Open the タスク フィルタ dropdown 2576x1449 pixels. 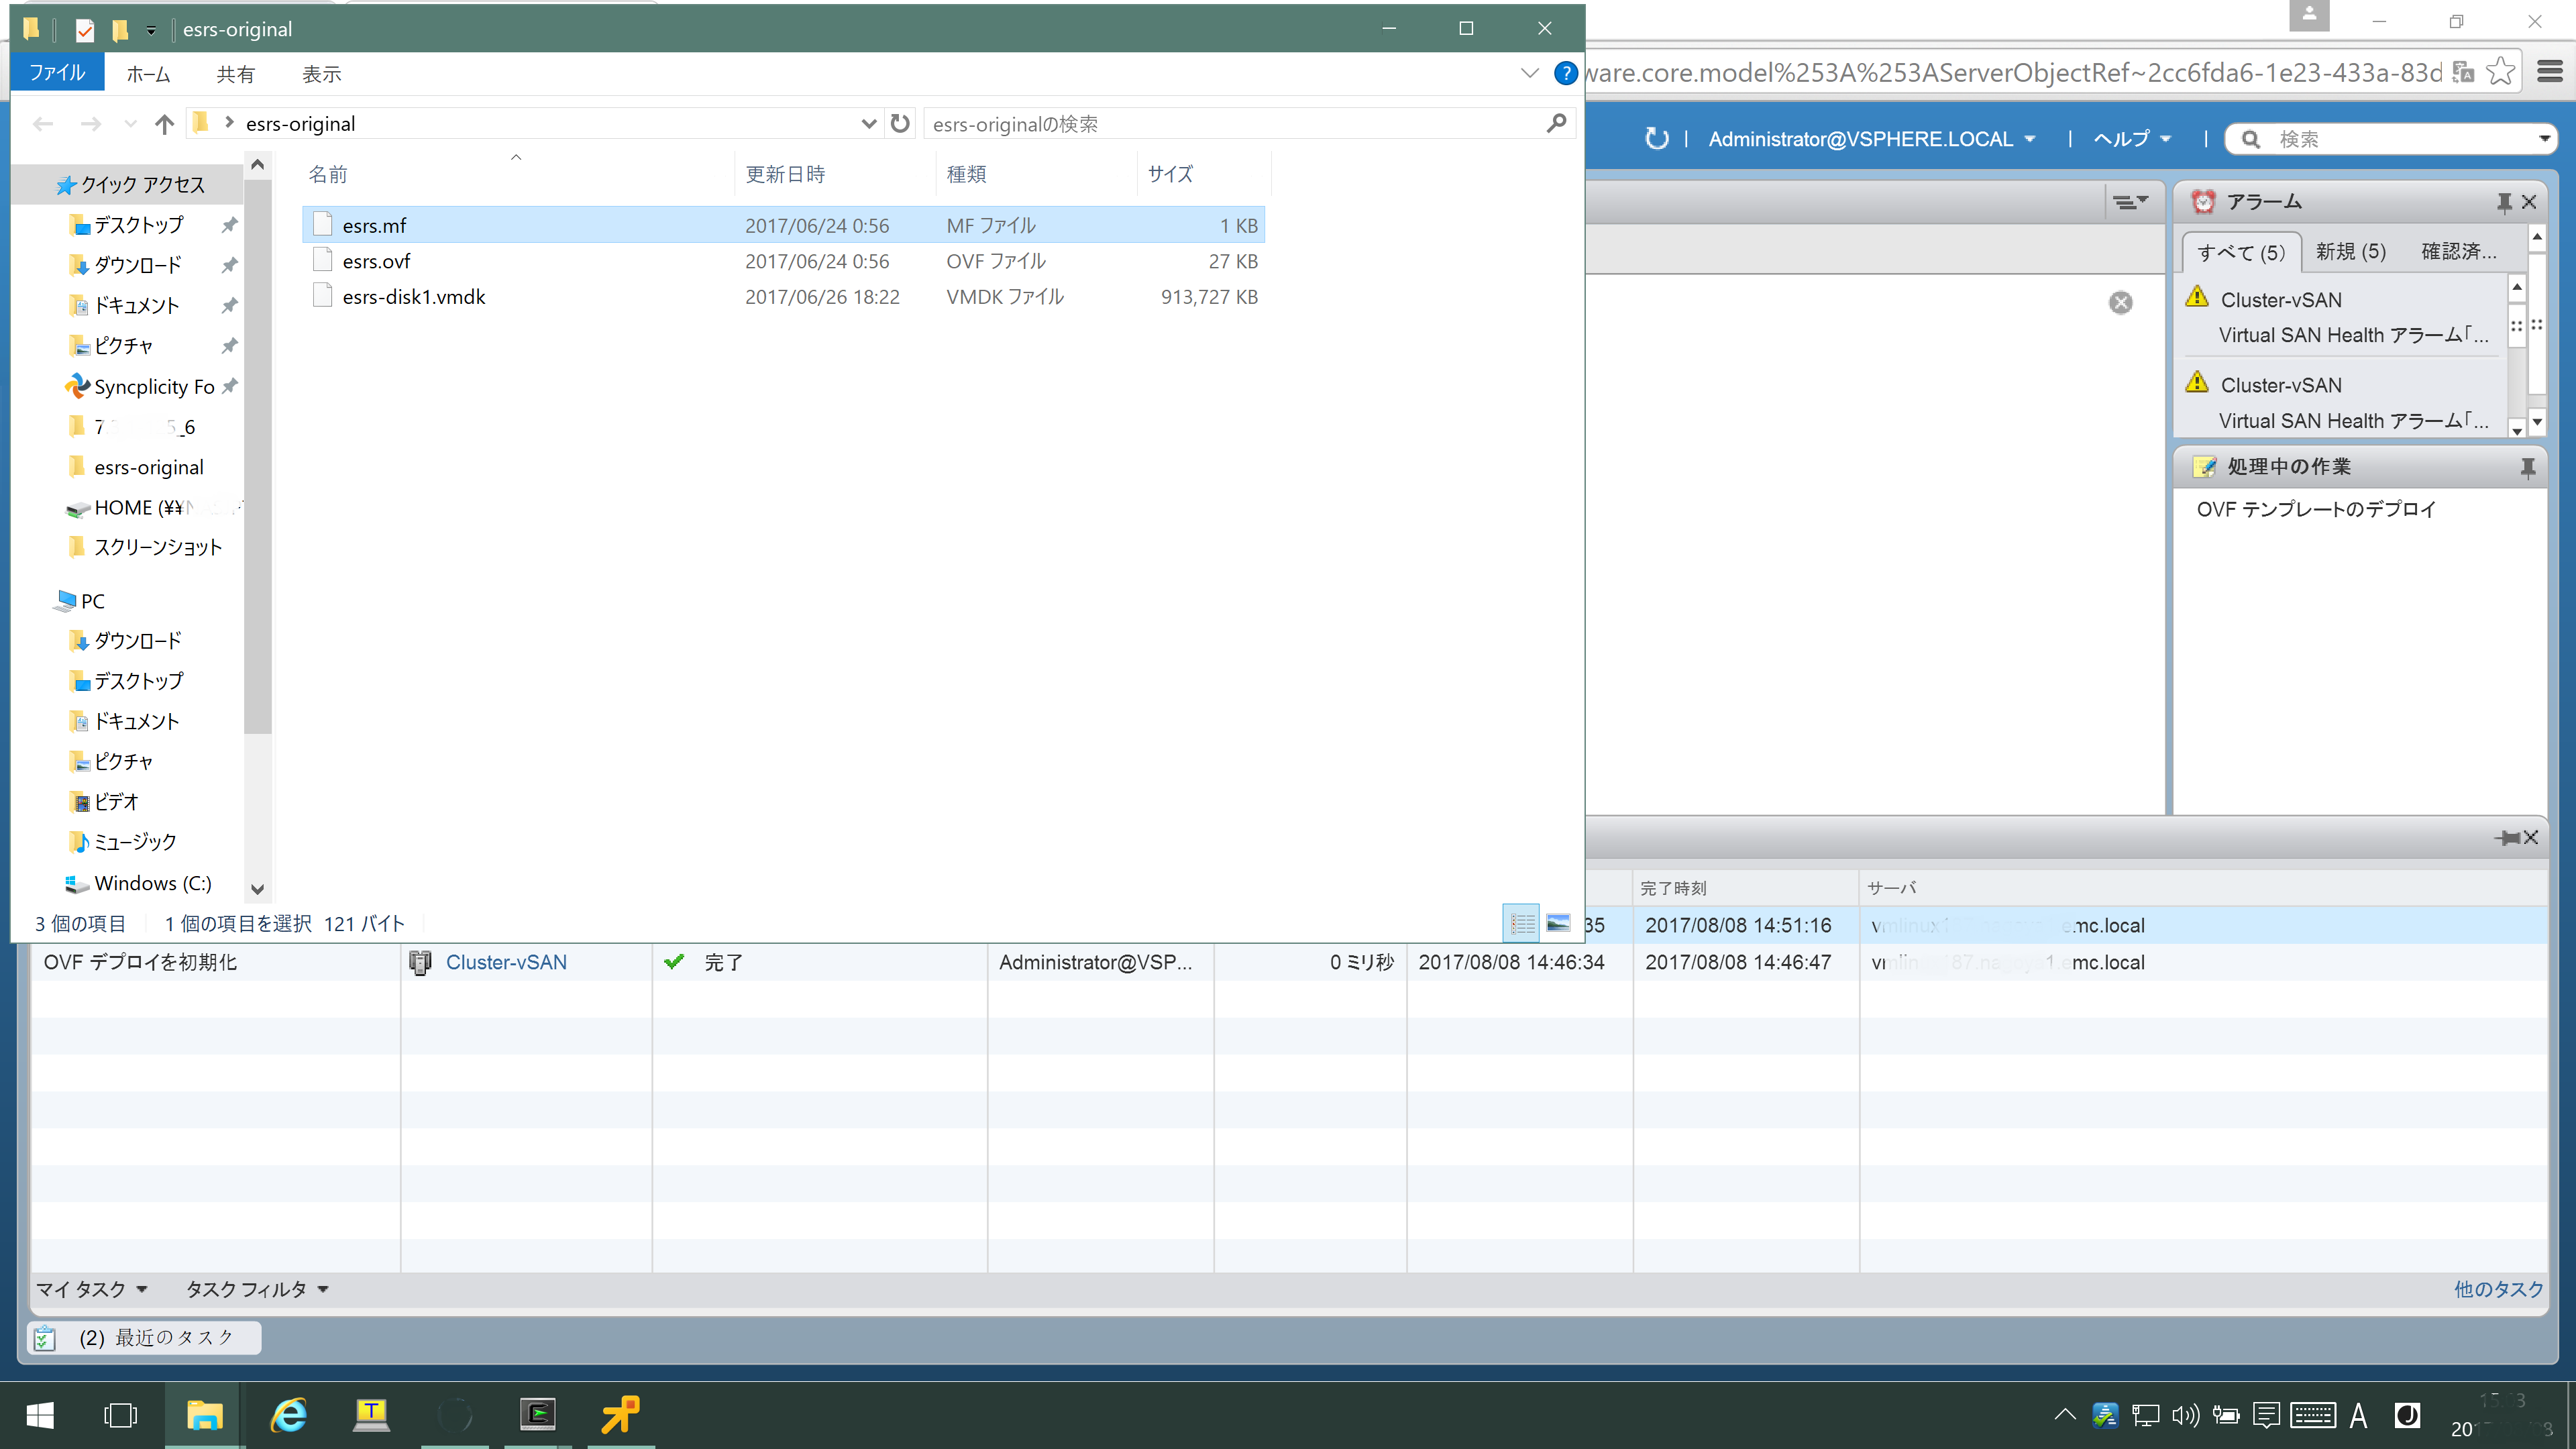pos(257,1289)
